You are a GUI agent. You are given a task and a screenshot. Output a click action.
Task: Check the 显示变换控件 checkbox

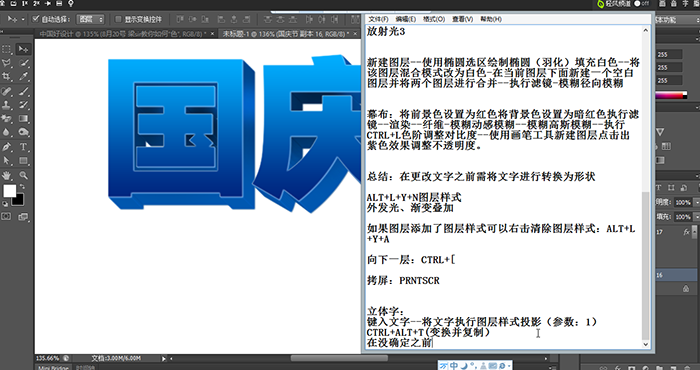(118, 19)
